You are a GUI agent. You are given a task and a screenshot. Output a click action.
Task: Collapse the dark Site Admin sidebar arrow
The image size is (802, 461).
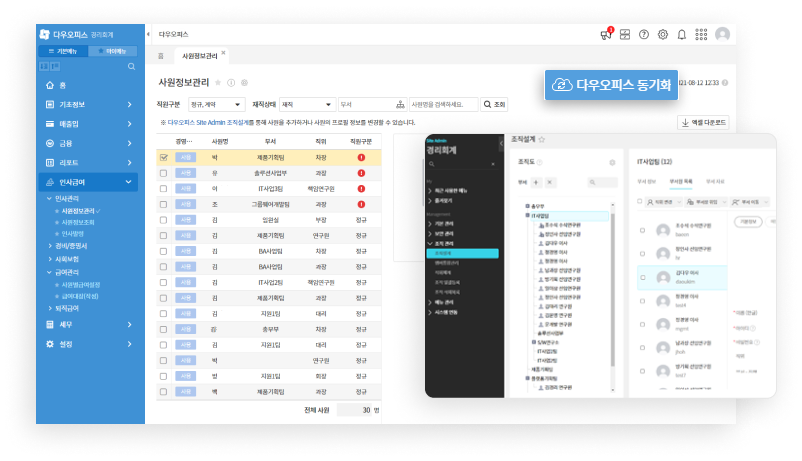coord(501,144)
